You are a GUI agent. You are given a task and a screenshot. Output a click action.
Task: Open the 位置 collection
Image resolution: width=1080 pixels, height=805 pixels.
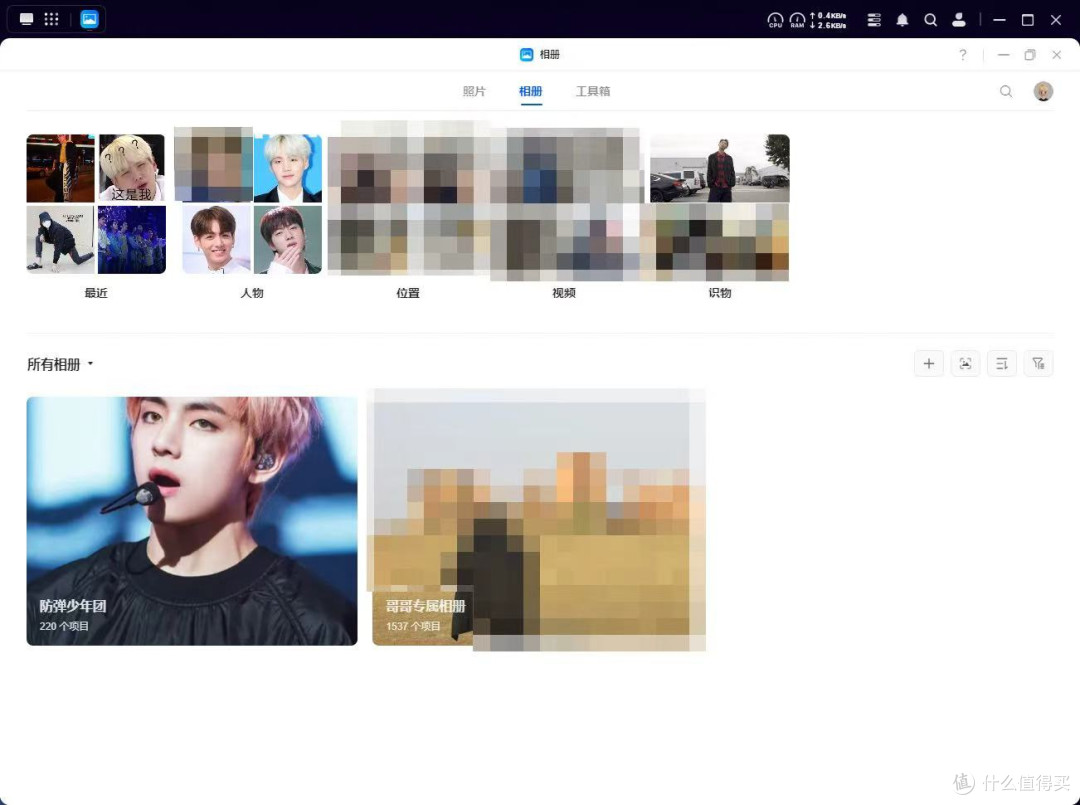point(408,204)
